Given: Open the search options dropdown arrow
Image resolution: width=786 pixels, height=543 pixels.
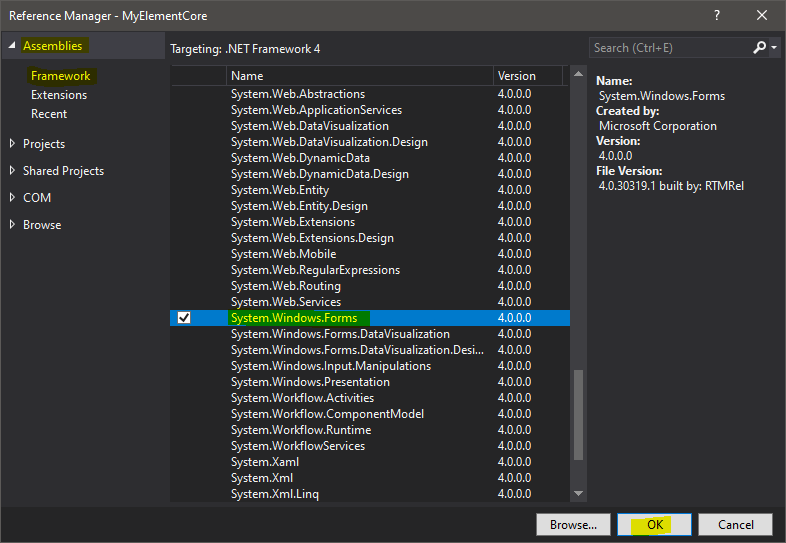Looking at the screenshot, I should (x=774, y=48).
